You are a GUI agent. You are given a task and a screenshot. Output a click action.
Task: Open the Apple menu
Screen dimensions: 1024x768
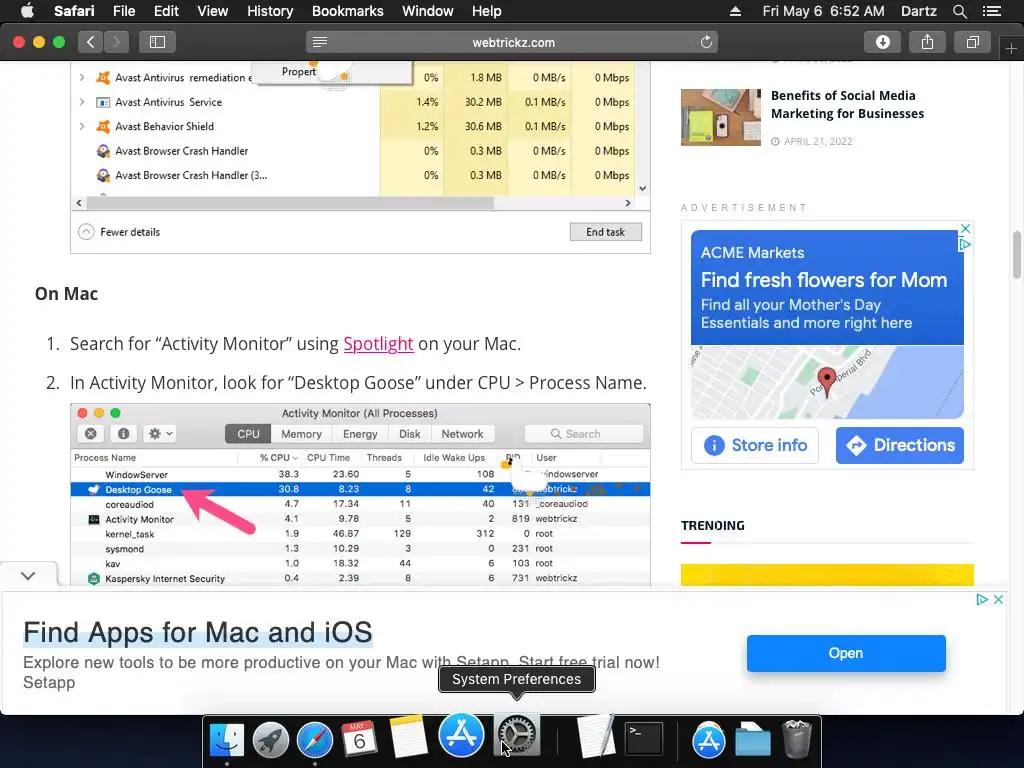point(27,11)
